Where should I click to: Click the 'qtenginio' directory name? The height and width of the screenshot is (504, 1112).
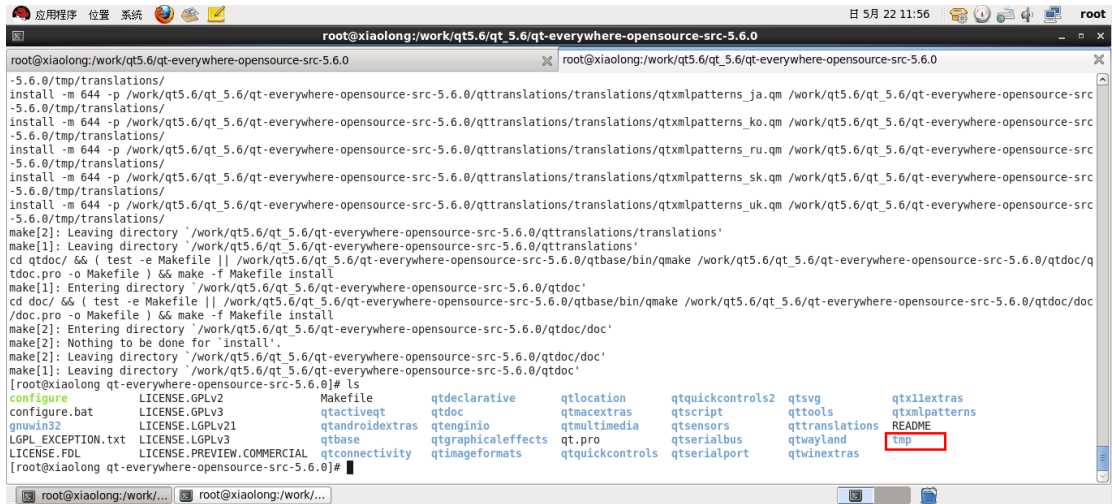point(460,426)
